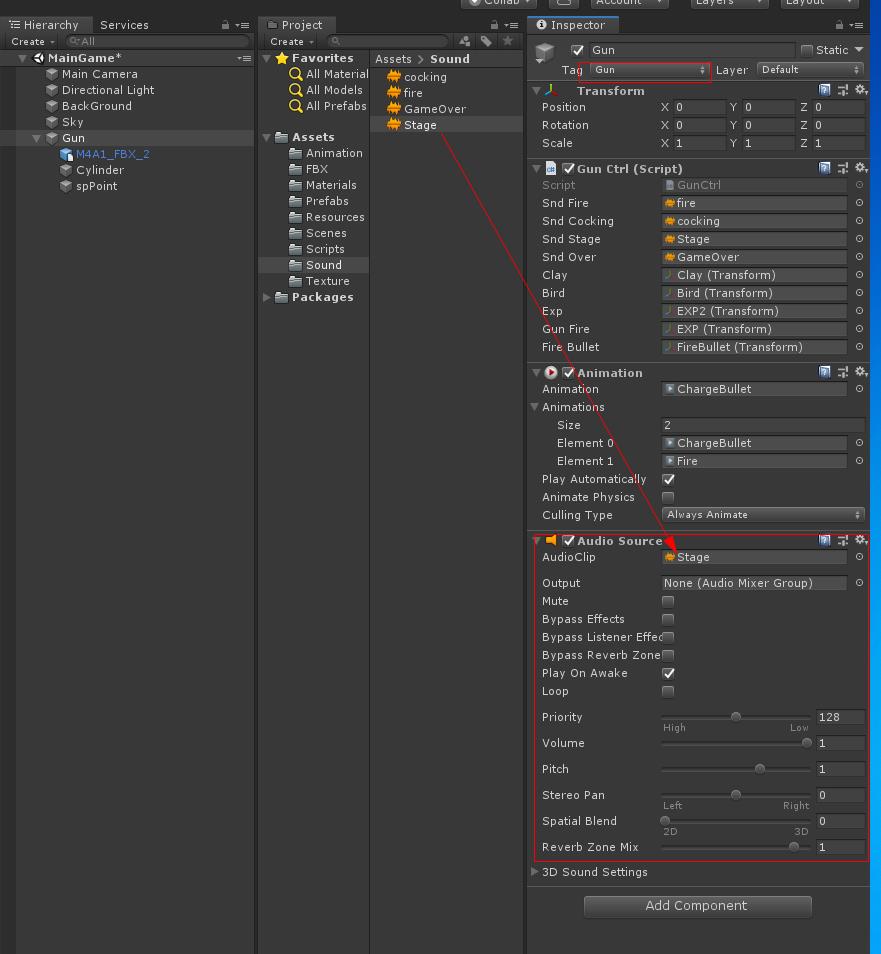881x954 pixels.
Task: Open object picker for Snd Cocking field
Action: 859,221
